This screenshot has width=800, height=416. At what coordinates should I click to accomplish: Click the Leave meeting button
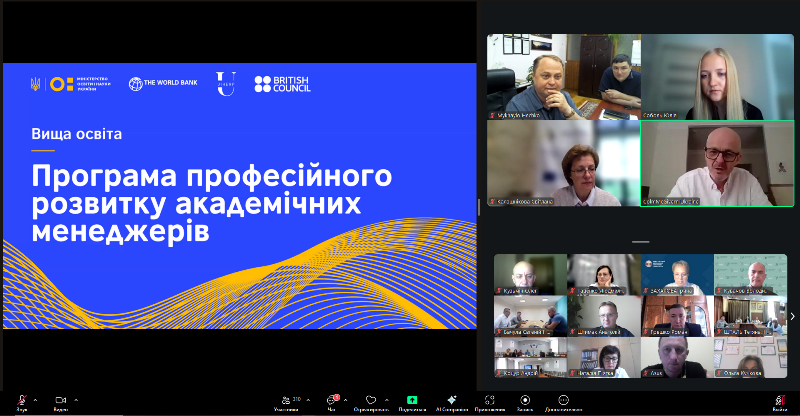click(x=780, y=401)
